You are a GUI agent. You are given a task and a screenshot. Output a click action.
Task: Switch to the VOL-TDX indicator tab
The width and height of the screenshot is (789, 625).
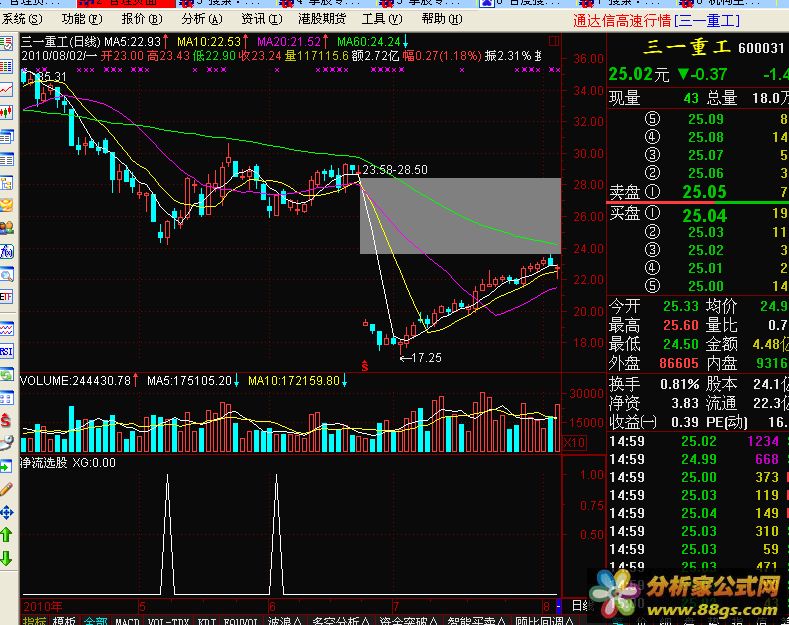point(169,620)
